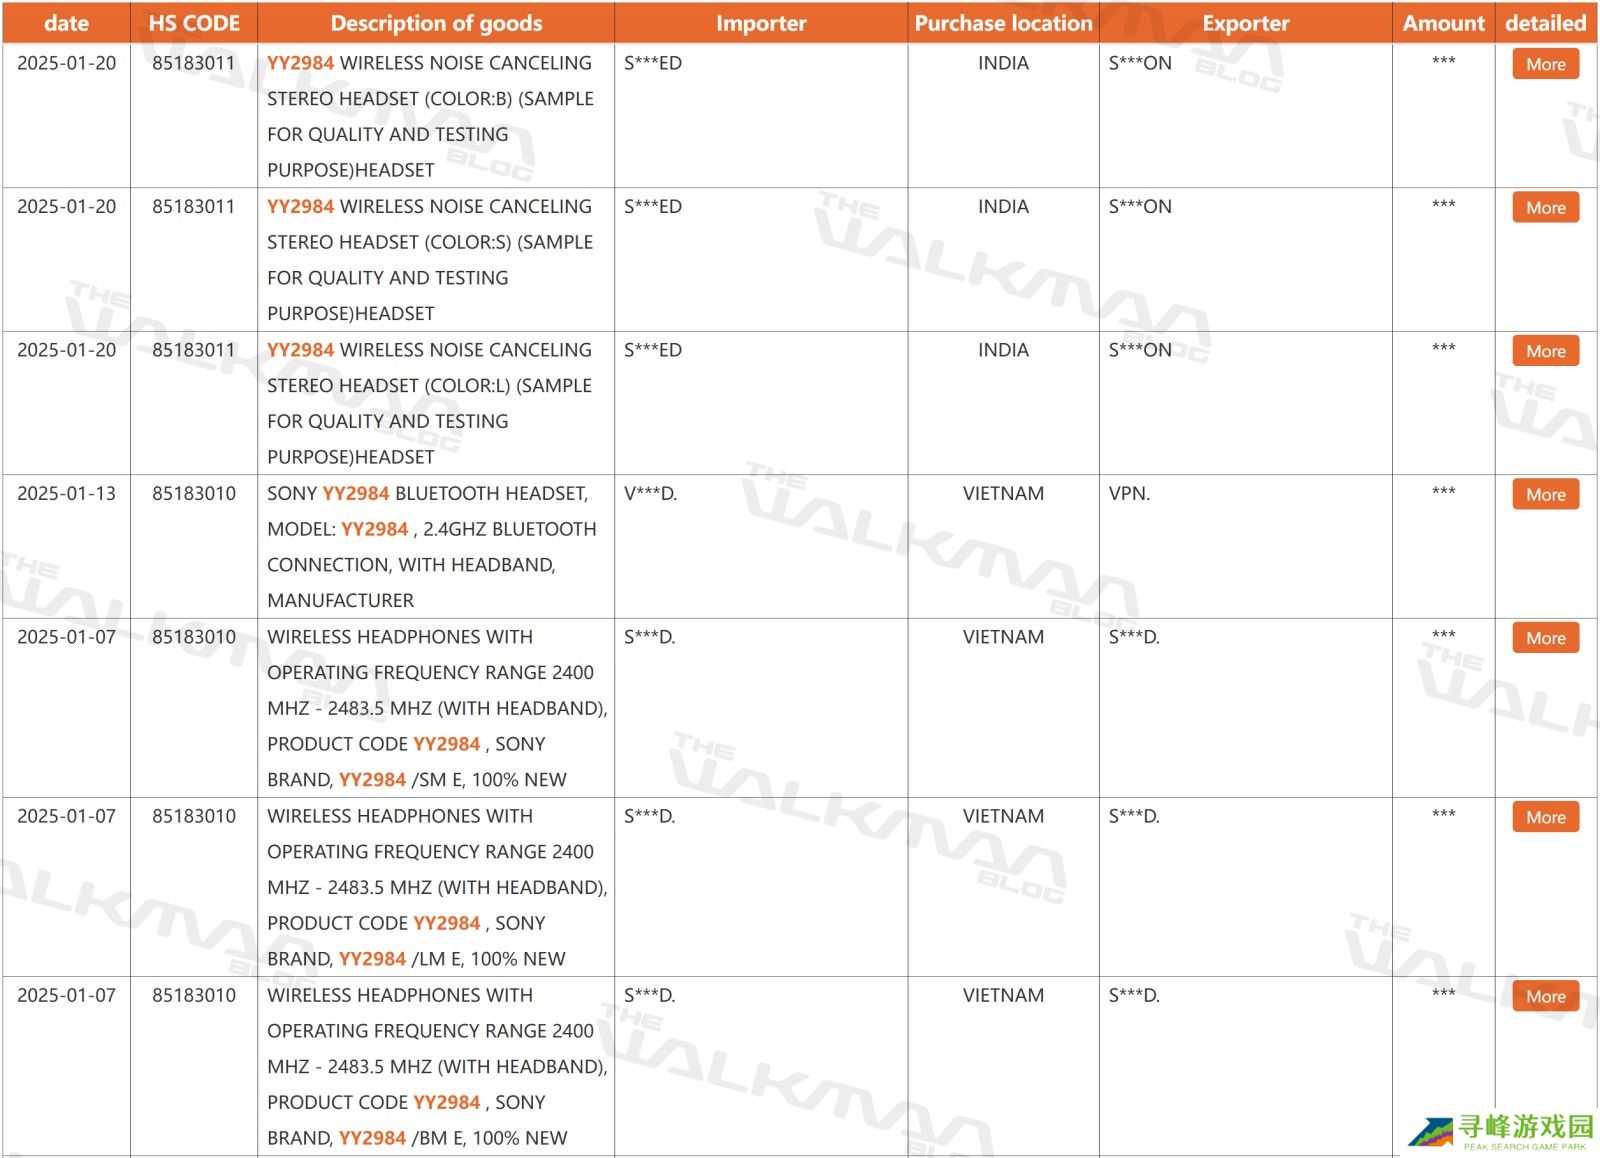The image size is (1600, 1158).
Task: Click the date column header
Action: 66,23
